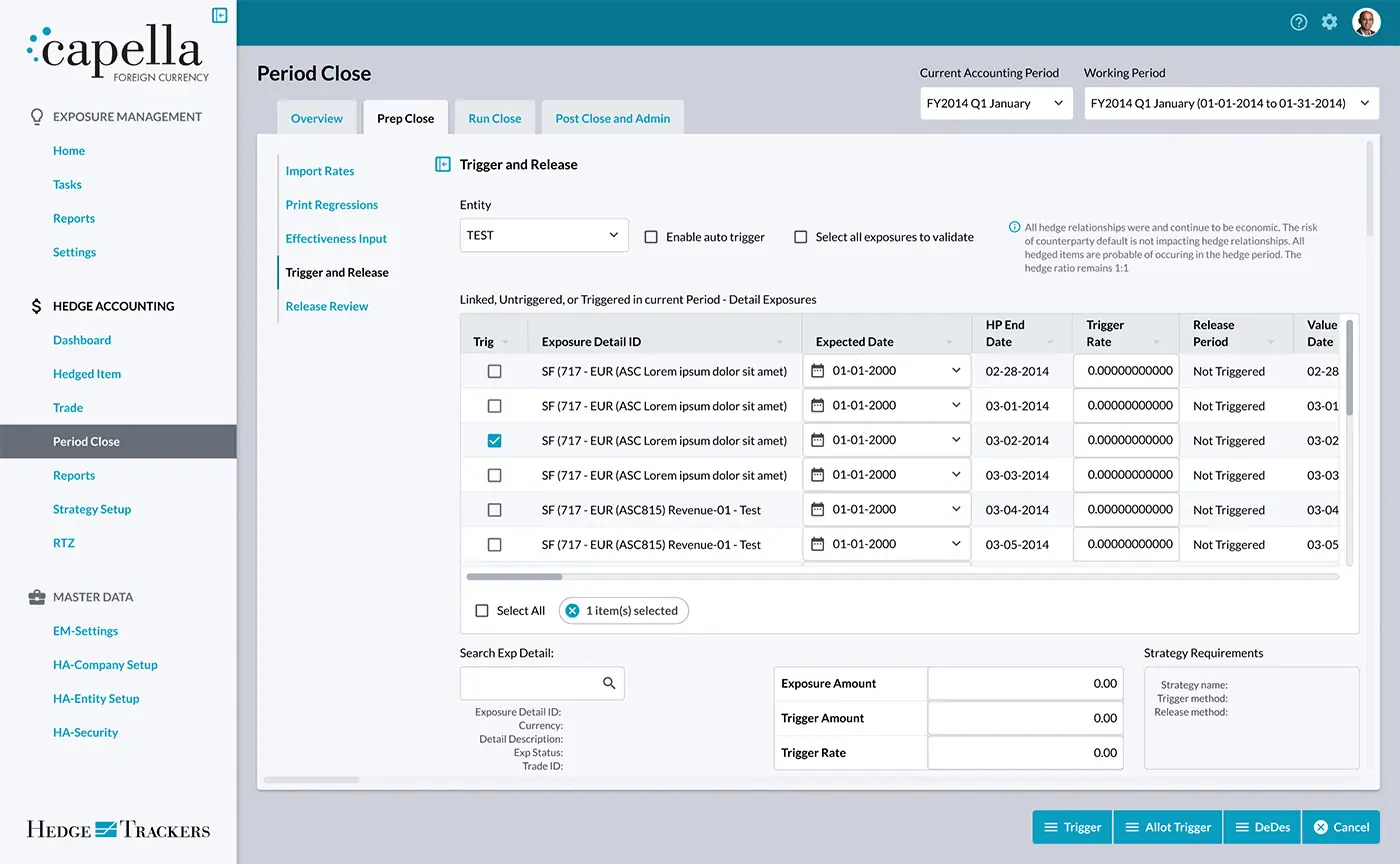Select the Prep Close tab
Screen dimensions: 1400x864
pyautogui.click(x=406, y=118)
